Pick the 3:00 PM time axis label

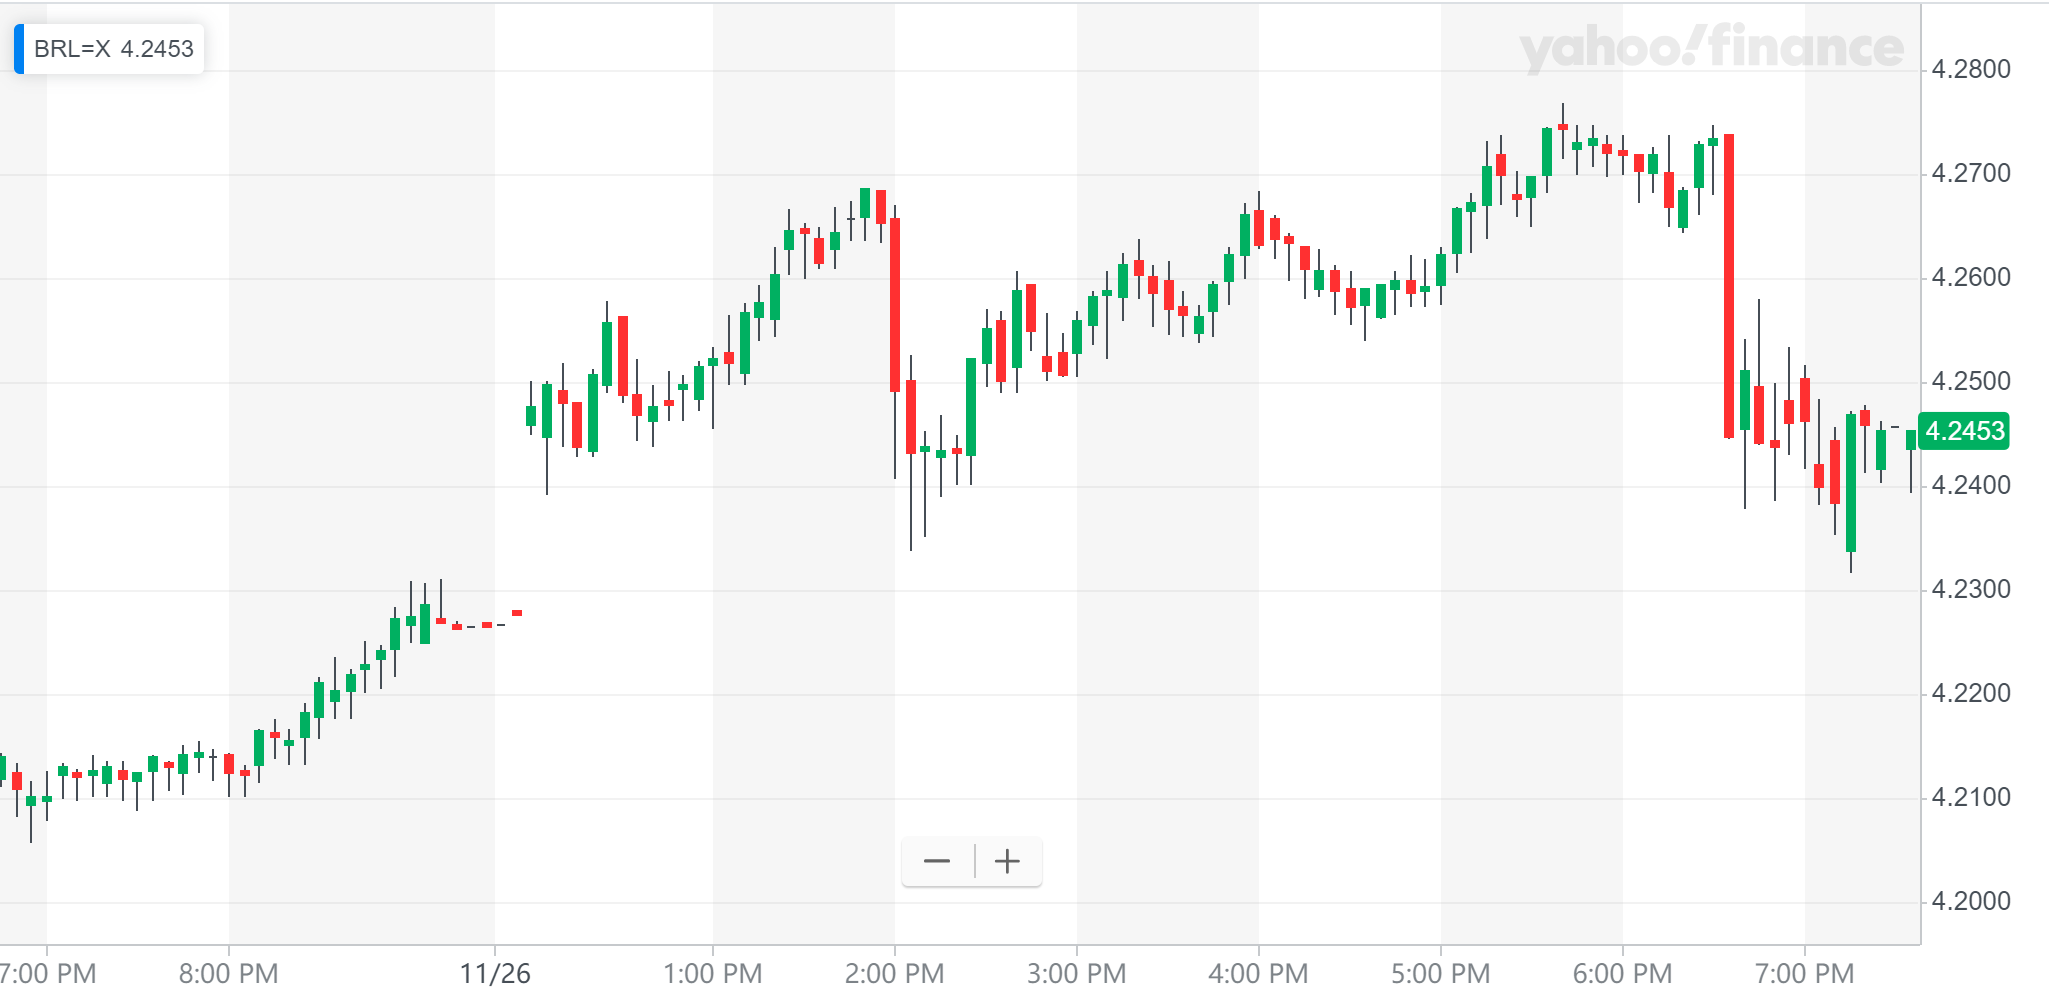[x=1077, y=973]
